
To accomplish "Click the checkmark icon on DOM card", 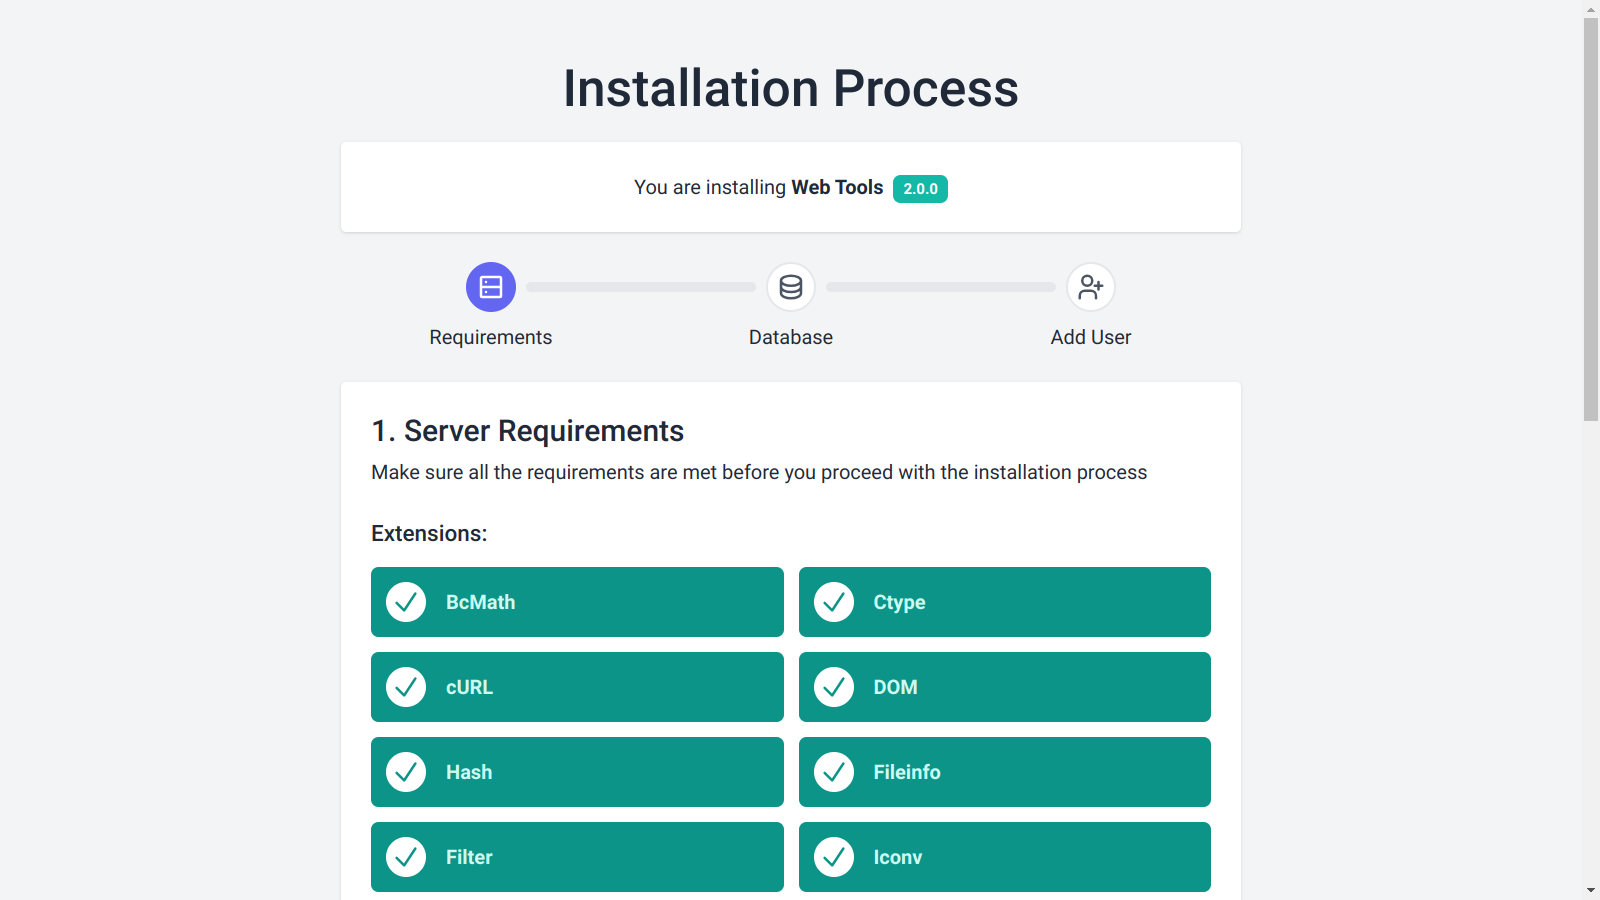I will pos(833,687).
